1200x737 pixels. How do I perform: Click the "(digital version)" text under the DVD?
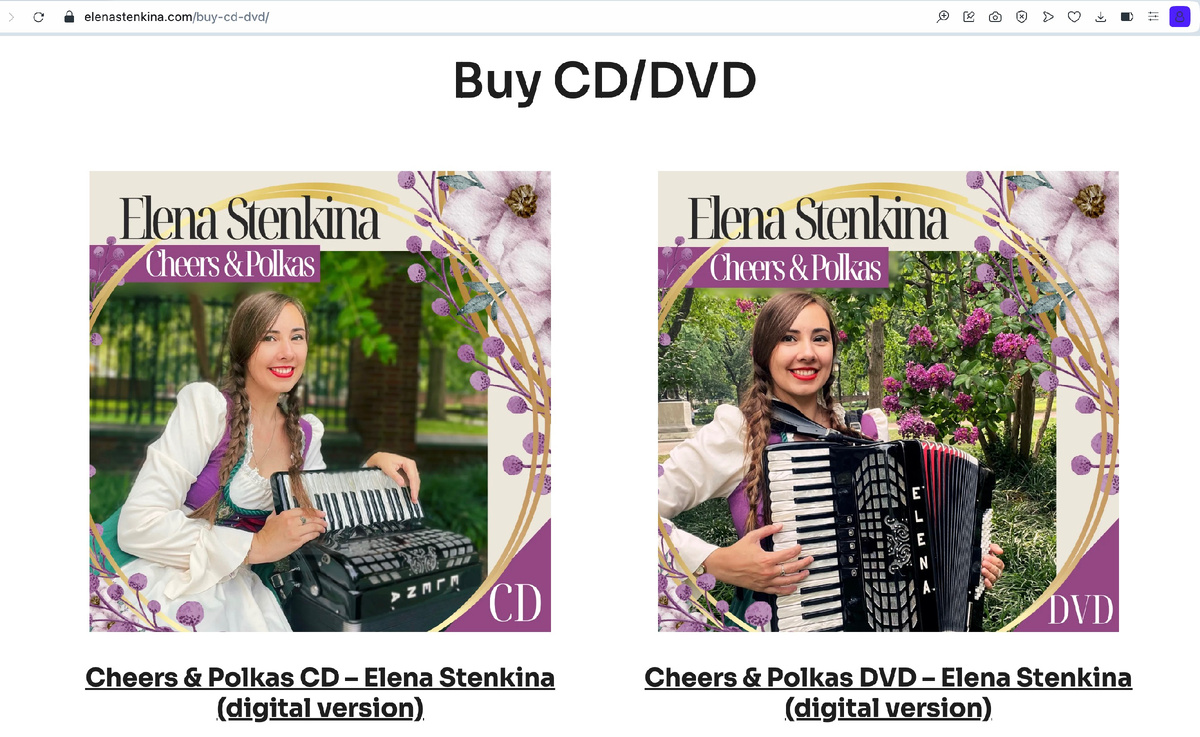pos(888,708)
